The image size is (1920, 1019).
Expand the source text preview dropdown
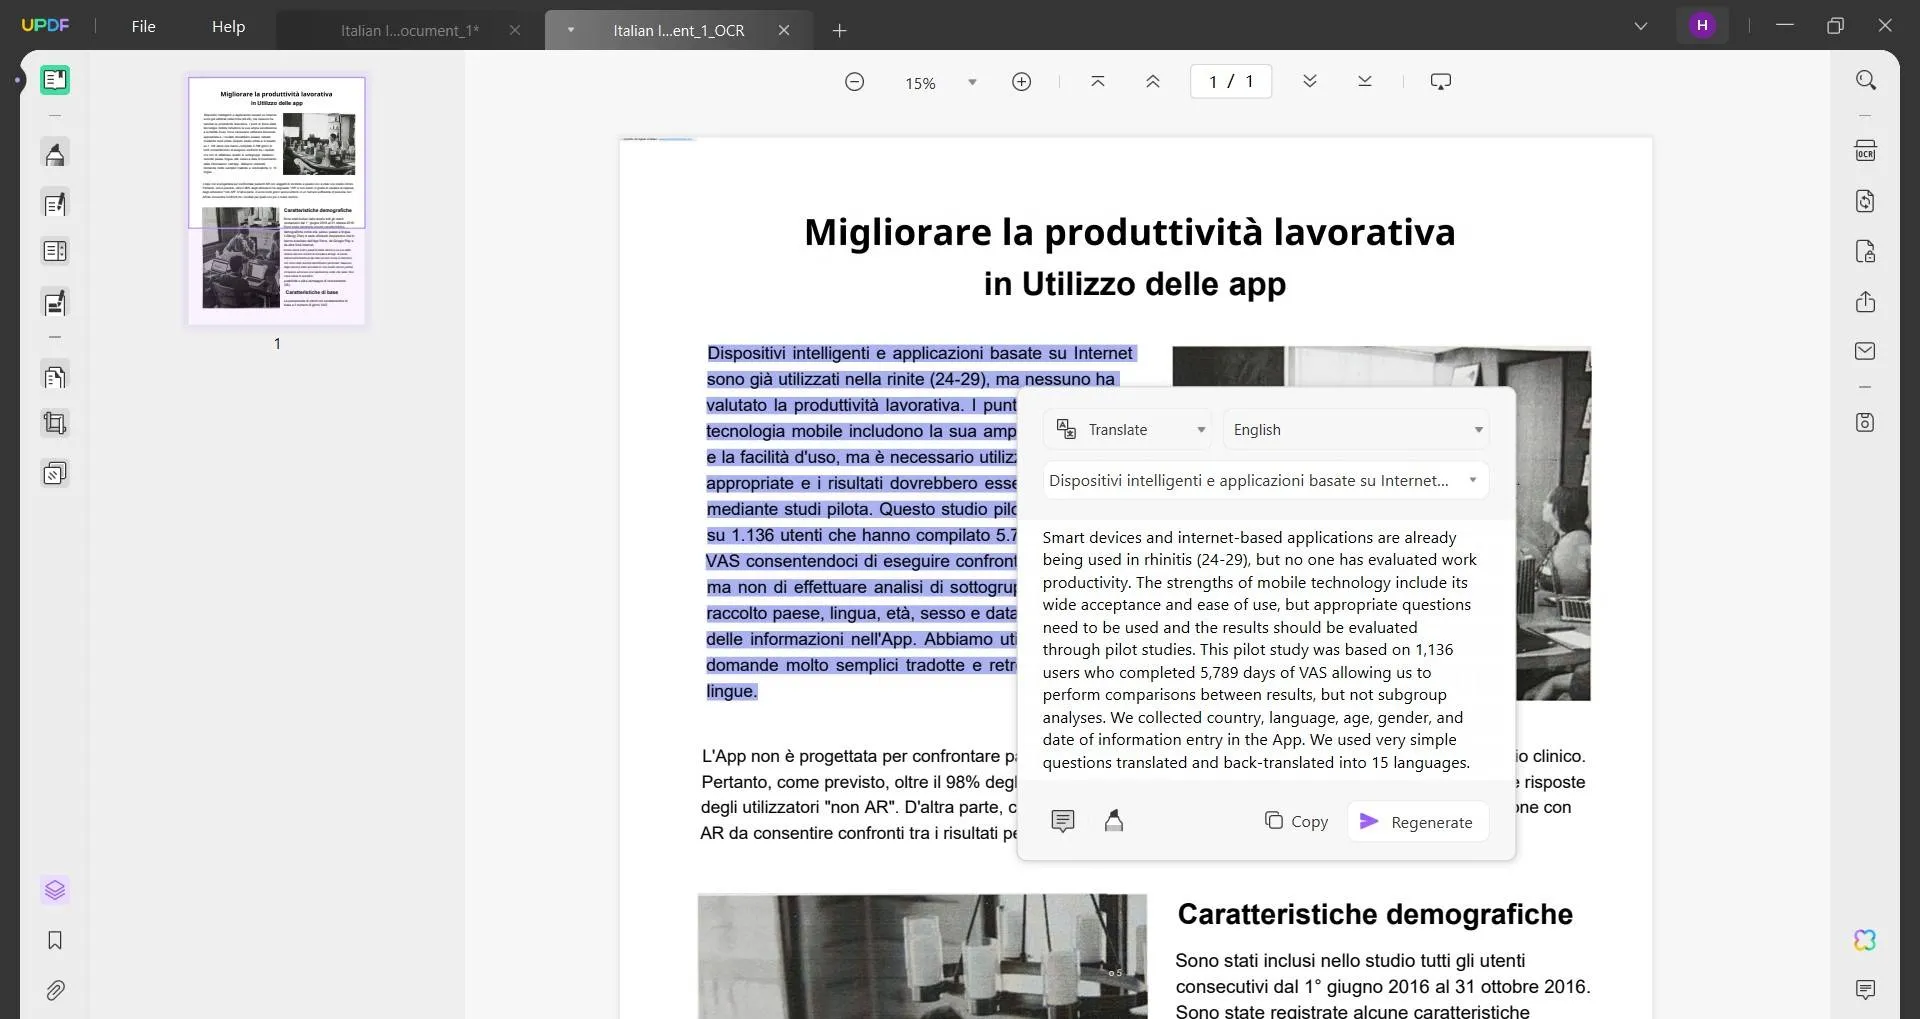1472,481
